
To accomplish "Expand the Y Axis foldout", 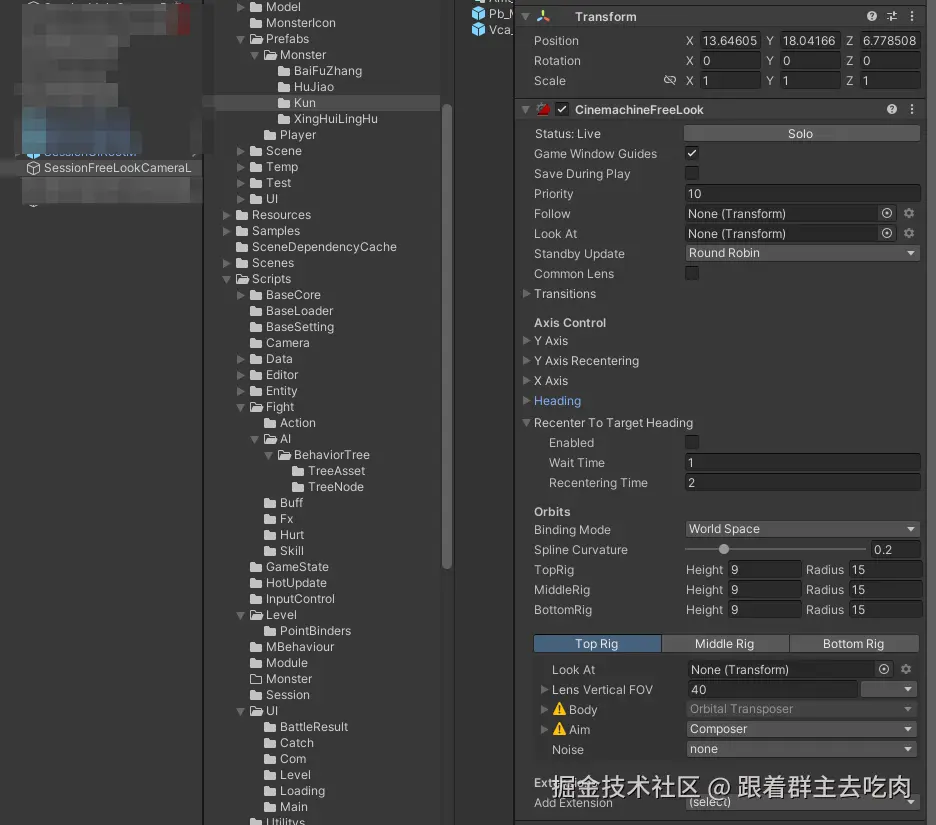I will (x=526, y=341).
